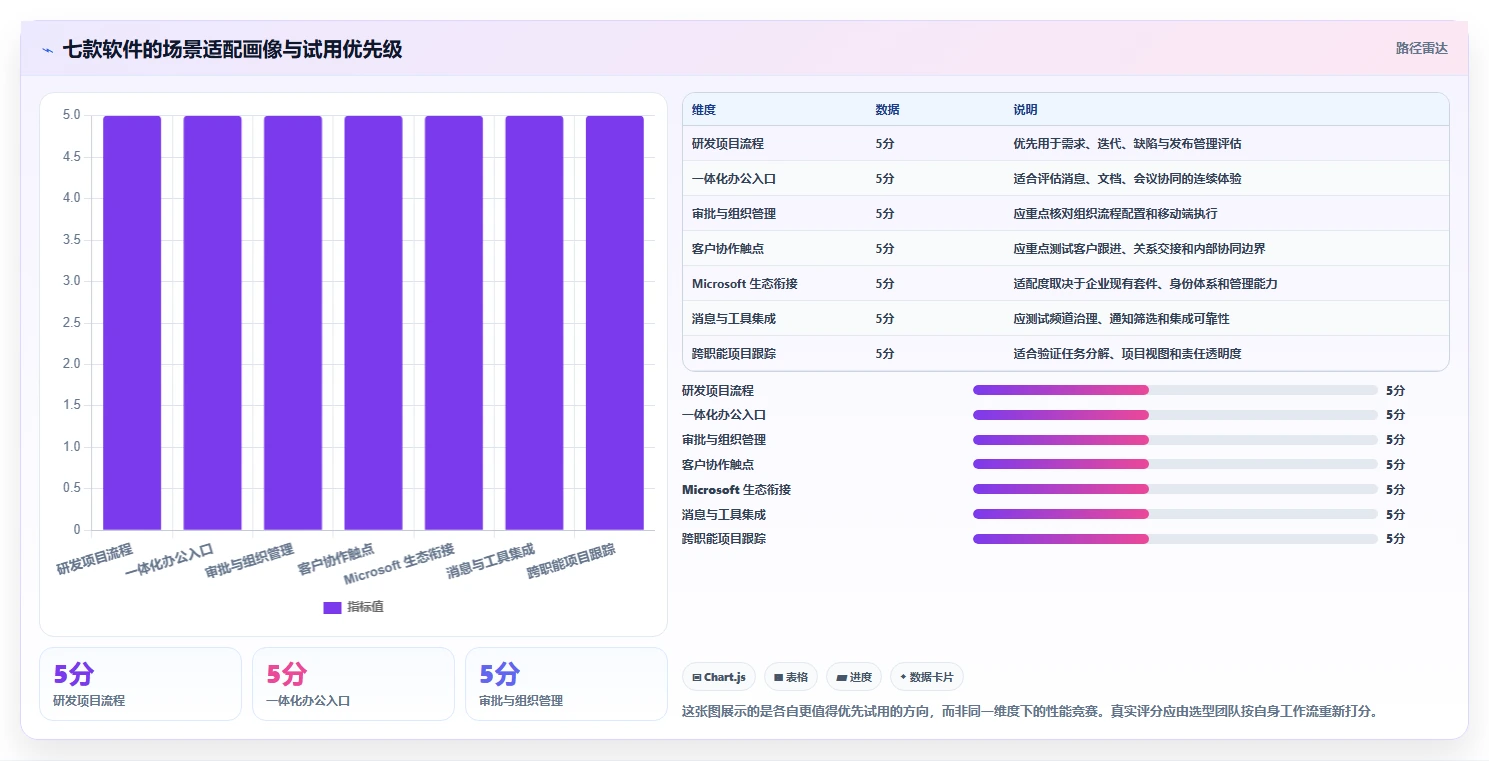Click description 适合评估消息、文档、会议协同的连续体验

[1127, 179]
